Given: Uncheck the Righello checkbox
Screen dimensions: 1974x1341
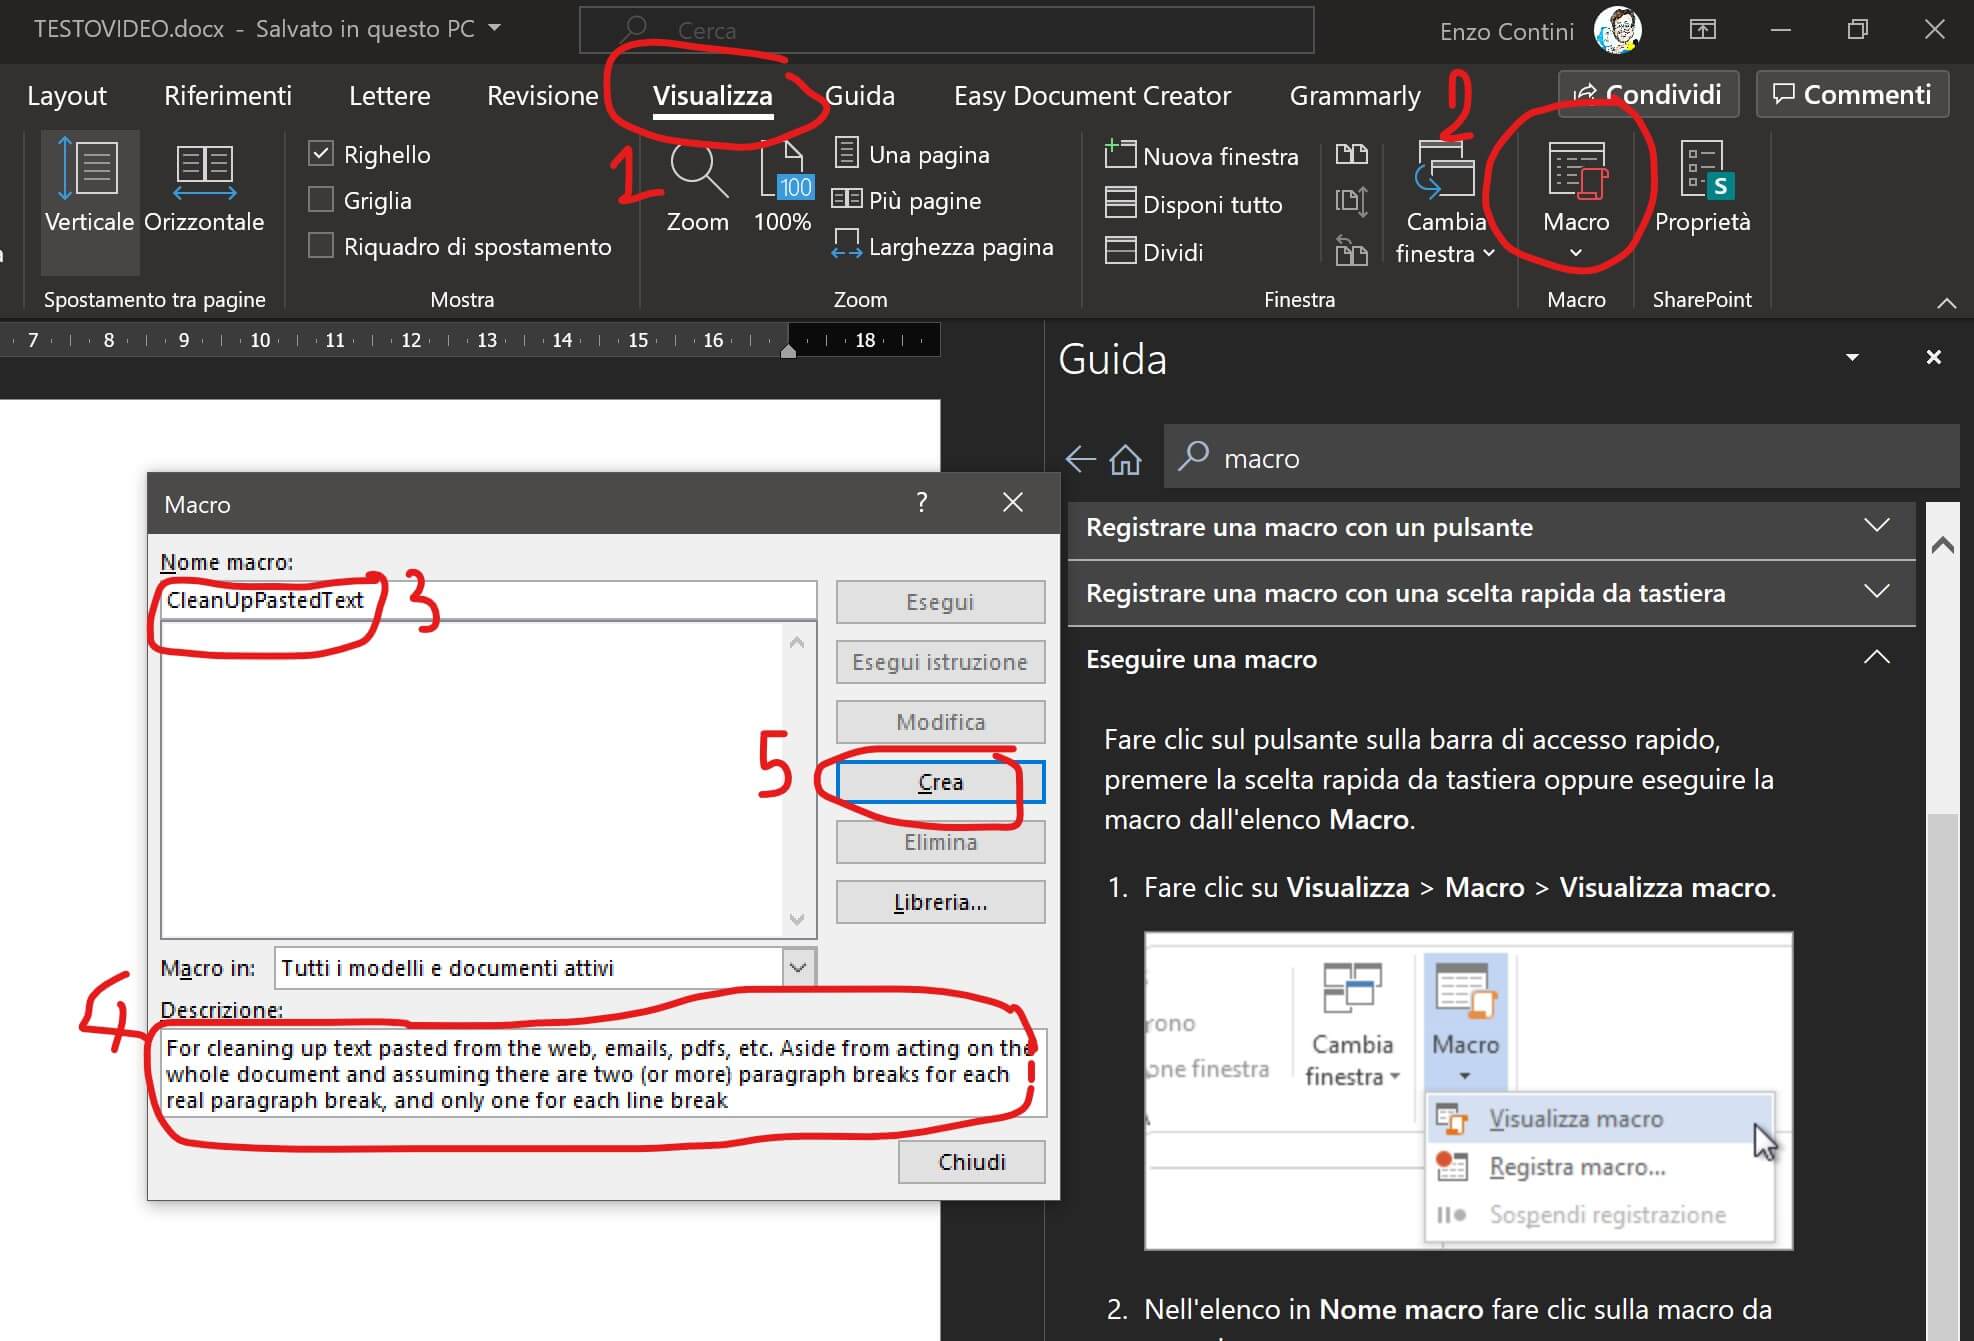Looking at the screenshot, I should point(321,154).
